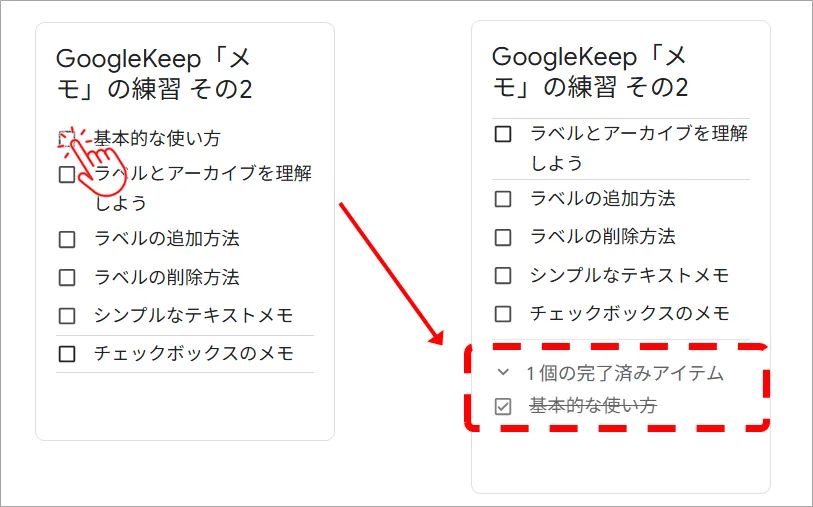Check ラベルとアーカイブを理解しよう in the note with completed items
813x507 pixels.
pyautogui.click(x=503, y=134)
